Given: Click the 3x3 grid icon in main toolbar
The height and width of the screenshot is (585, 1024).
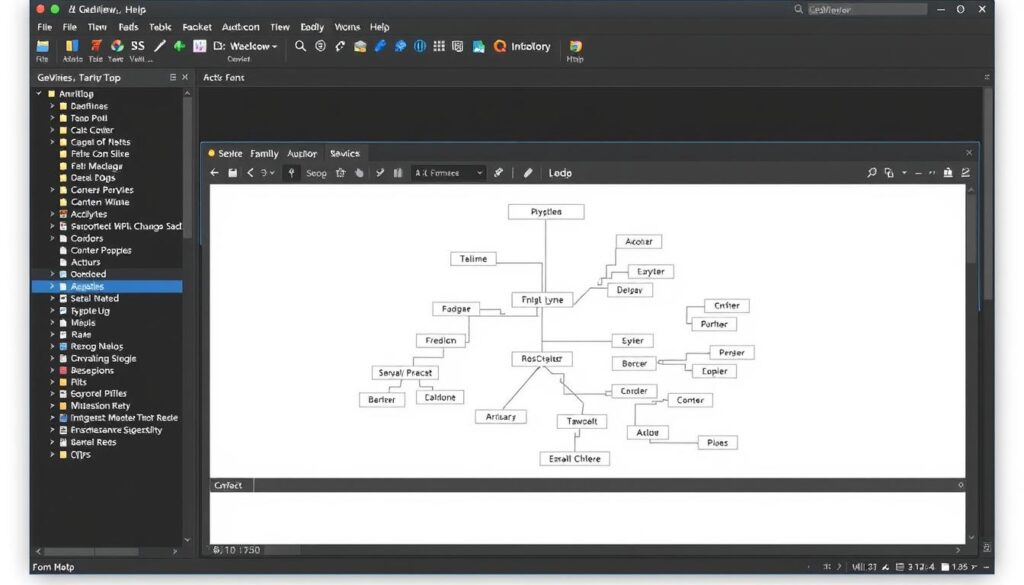Looking at the screenshot, I should pos(439,46).
